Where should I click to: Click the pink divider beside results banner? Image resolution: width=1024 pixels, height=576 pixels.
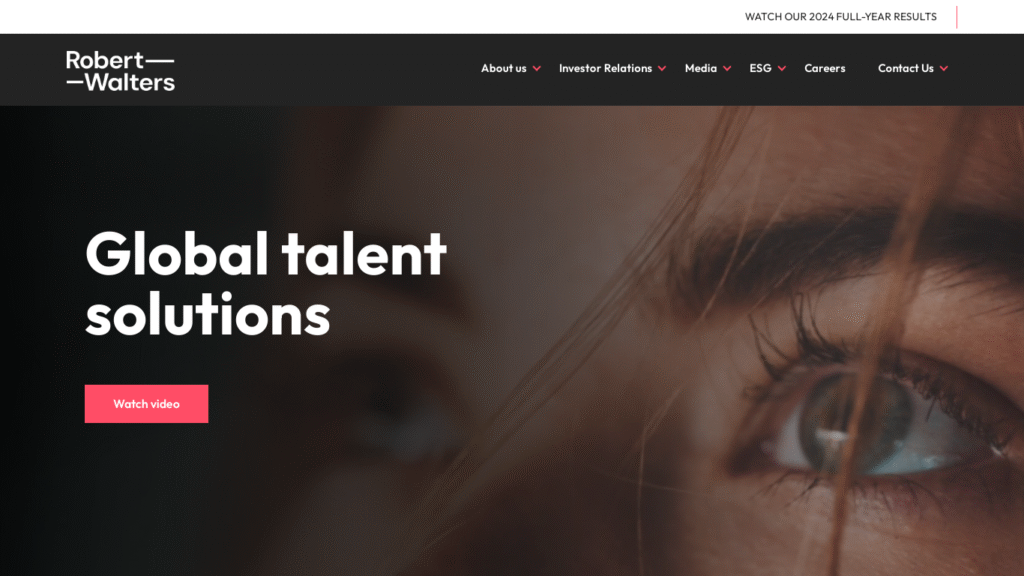point(957,17)
